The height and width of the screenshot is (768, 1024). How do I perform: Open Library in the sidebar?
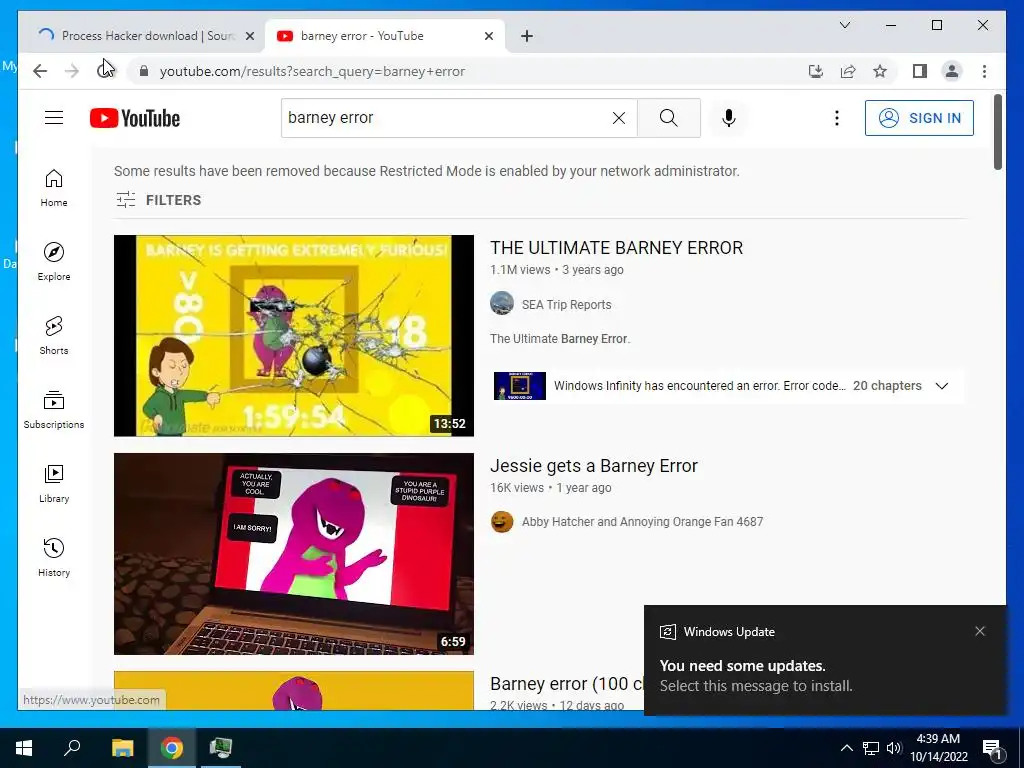click(x=54, y=483)
